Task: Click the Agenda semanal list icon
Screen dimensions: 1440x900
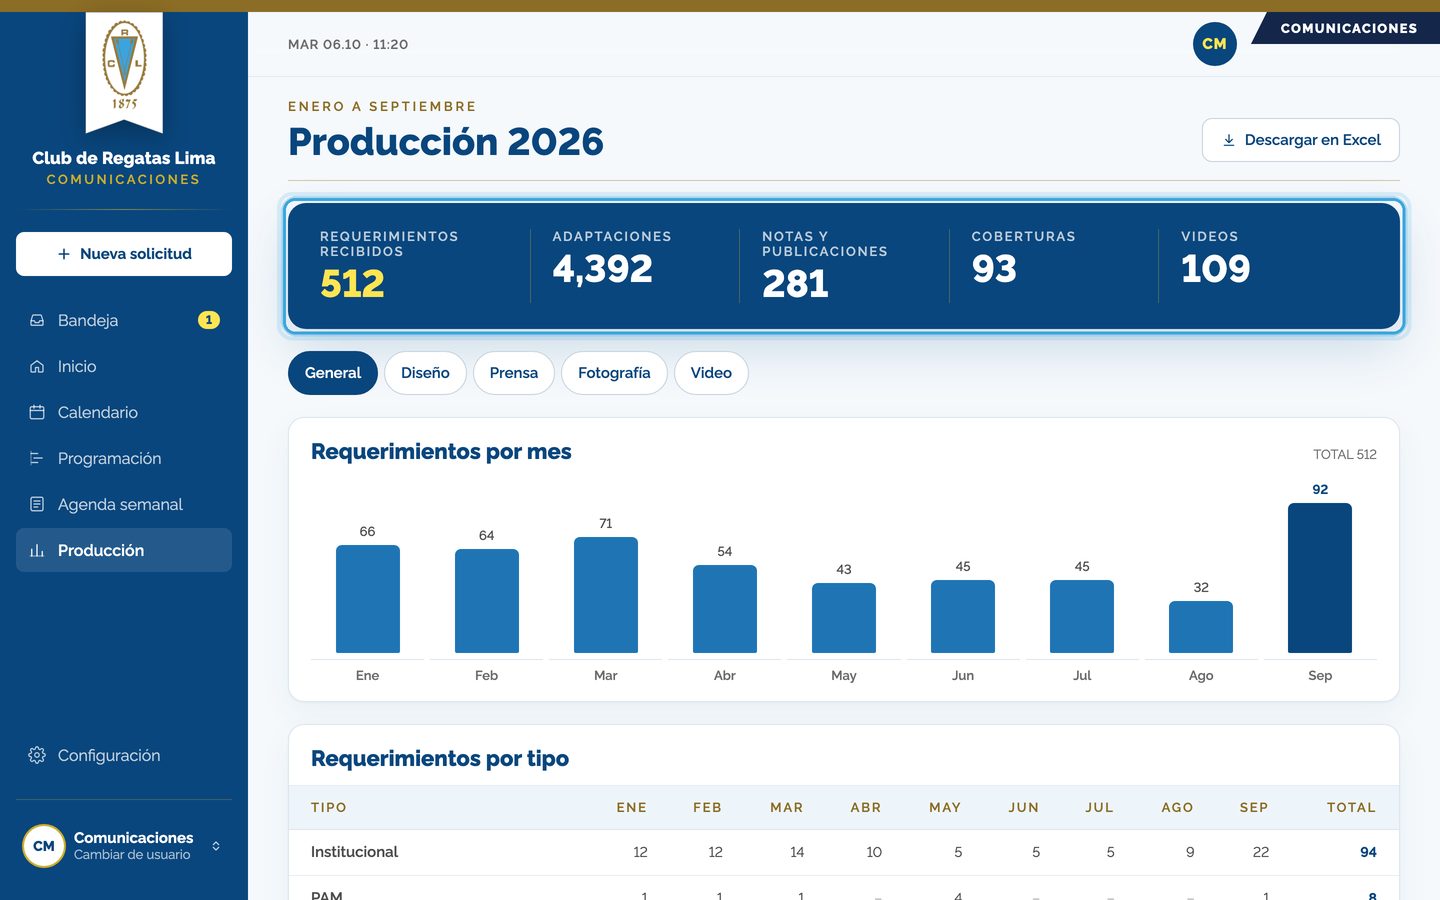Action: pyautogui.click(x=37, y=504)
